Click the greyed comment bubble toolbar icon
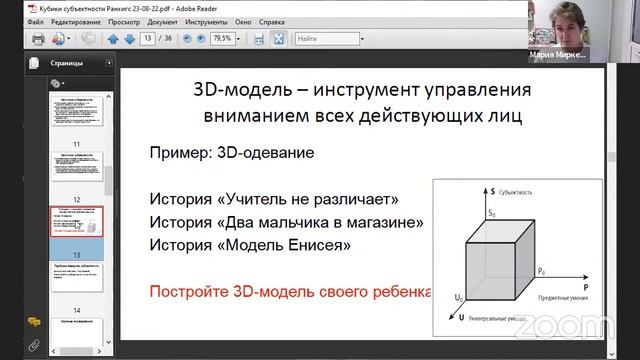640x360 pixels. pyautogui.click(x=88, y=39)
